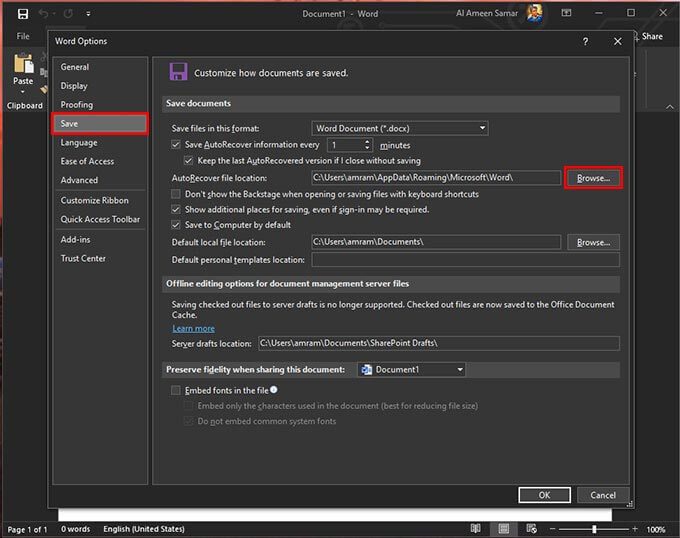Toggle Show additional places for saving checkbox
This screenshot has width=680, height=538.
[176, 209]
